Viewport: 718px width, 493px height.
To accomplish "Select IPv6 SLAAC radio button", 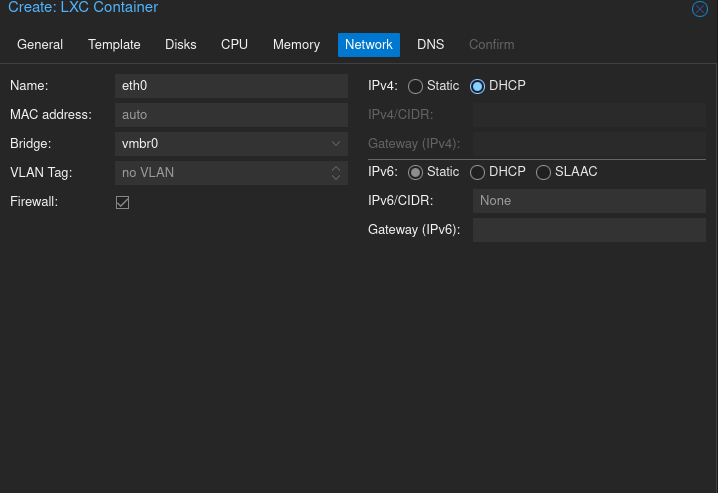I will pyautogui.click(x=543, y=172).
